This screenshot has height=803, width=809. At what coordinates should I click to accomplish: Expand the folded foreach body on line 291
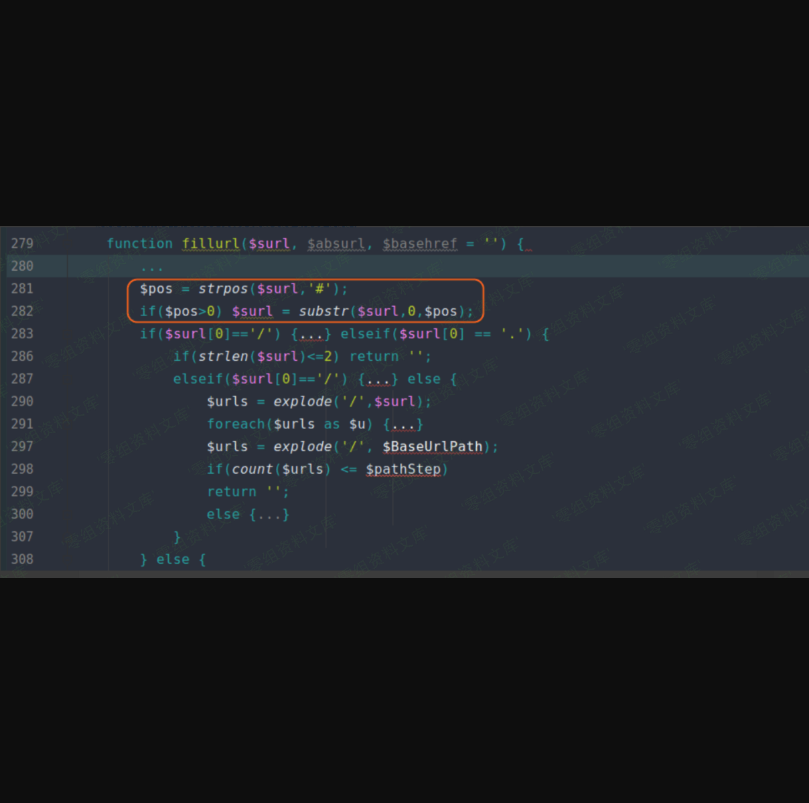(403, 424)
